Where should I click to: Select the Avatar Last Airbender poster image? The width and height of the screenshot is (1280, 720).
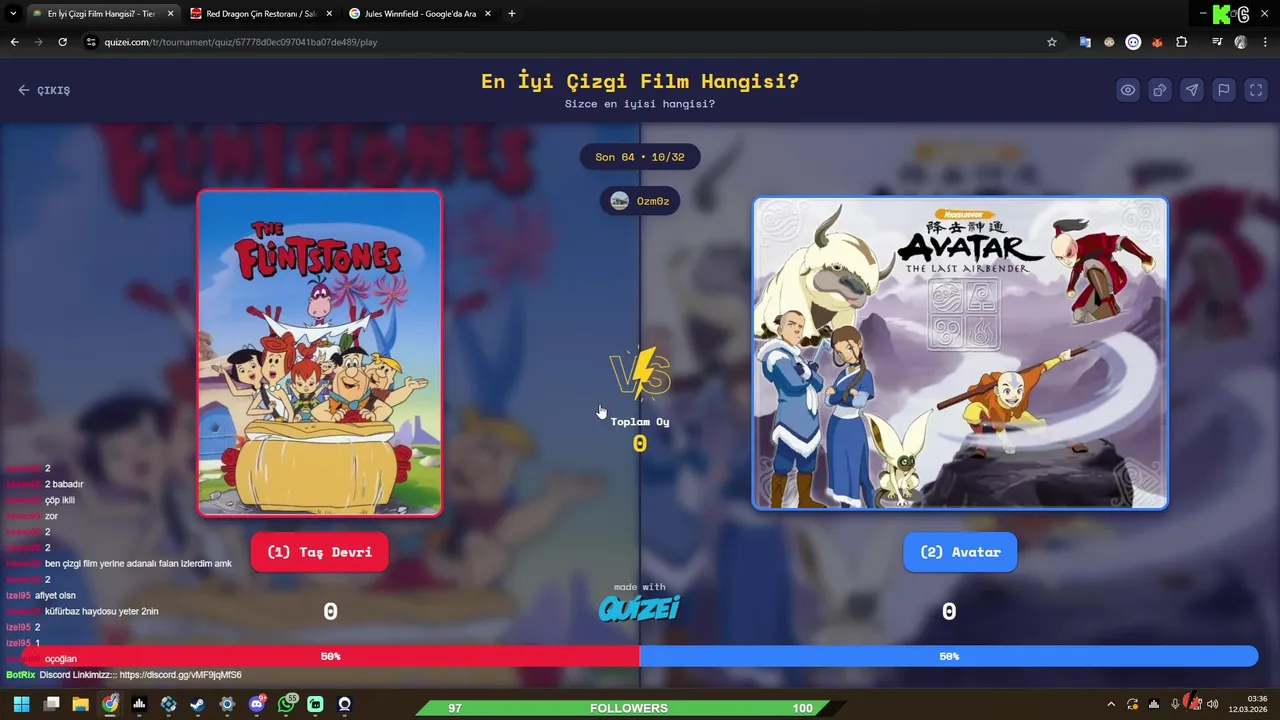tap(960, 353)
